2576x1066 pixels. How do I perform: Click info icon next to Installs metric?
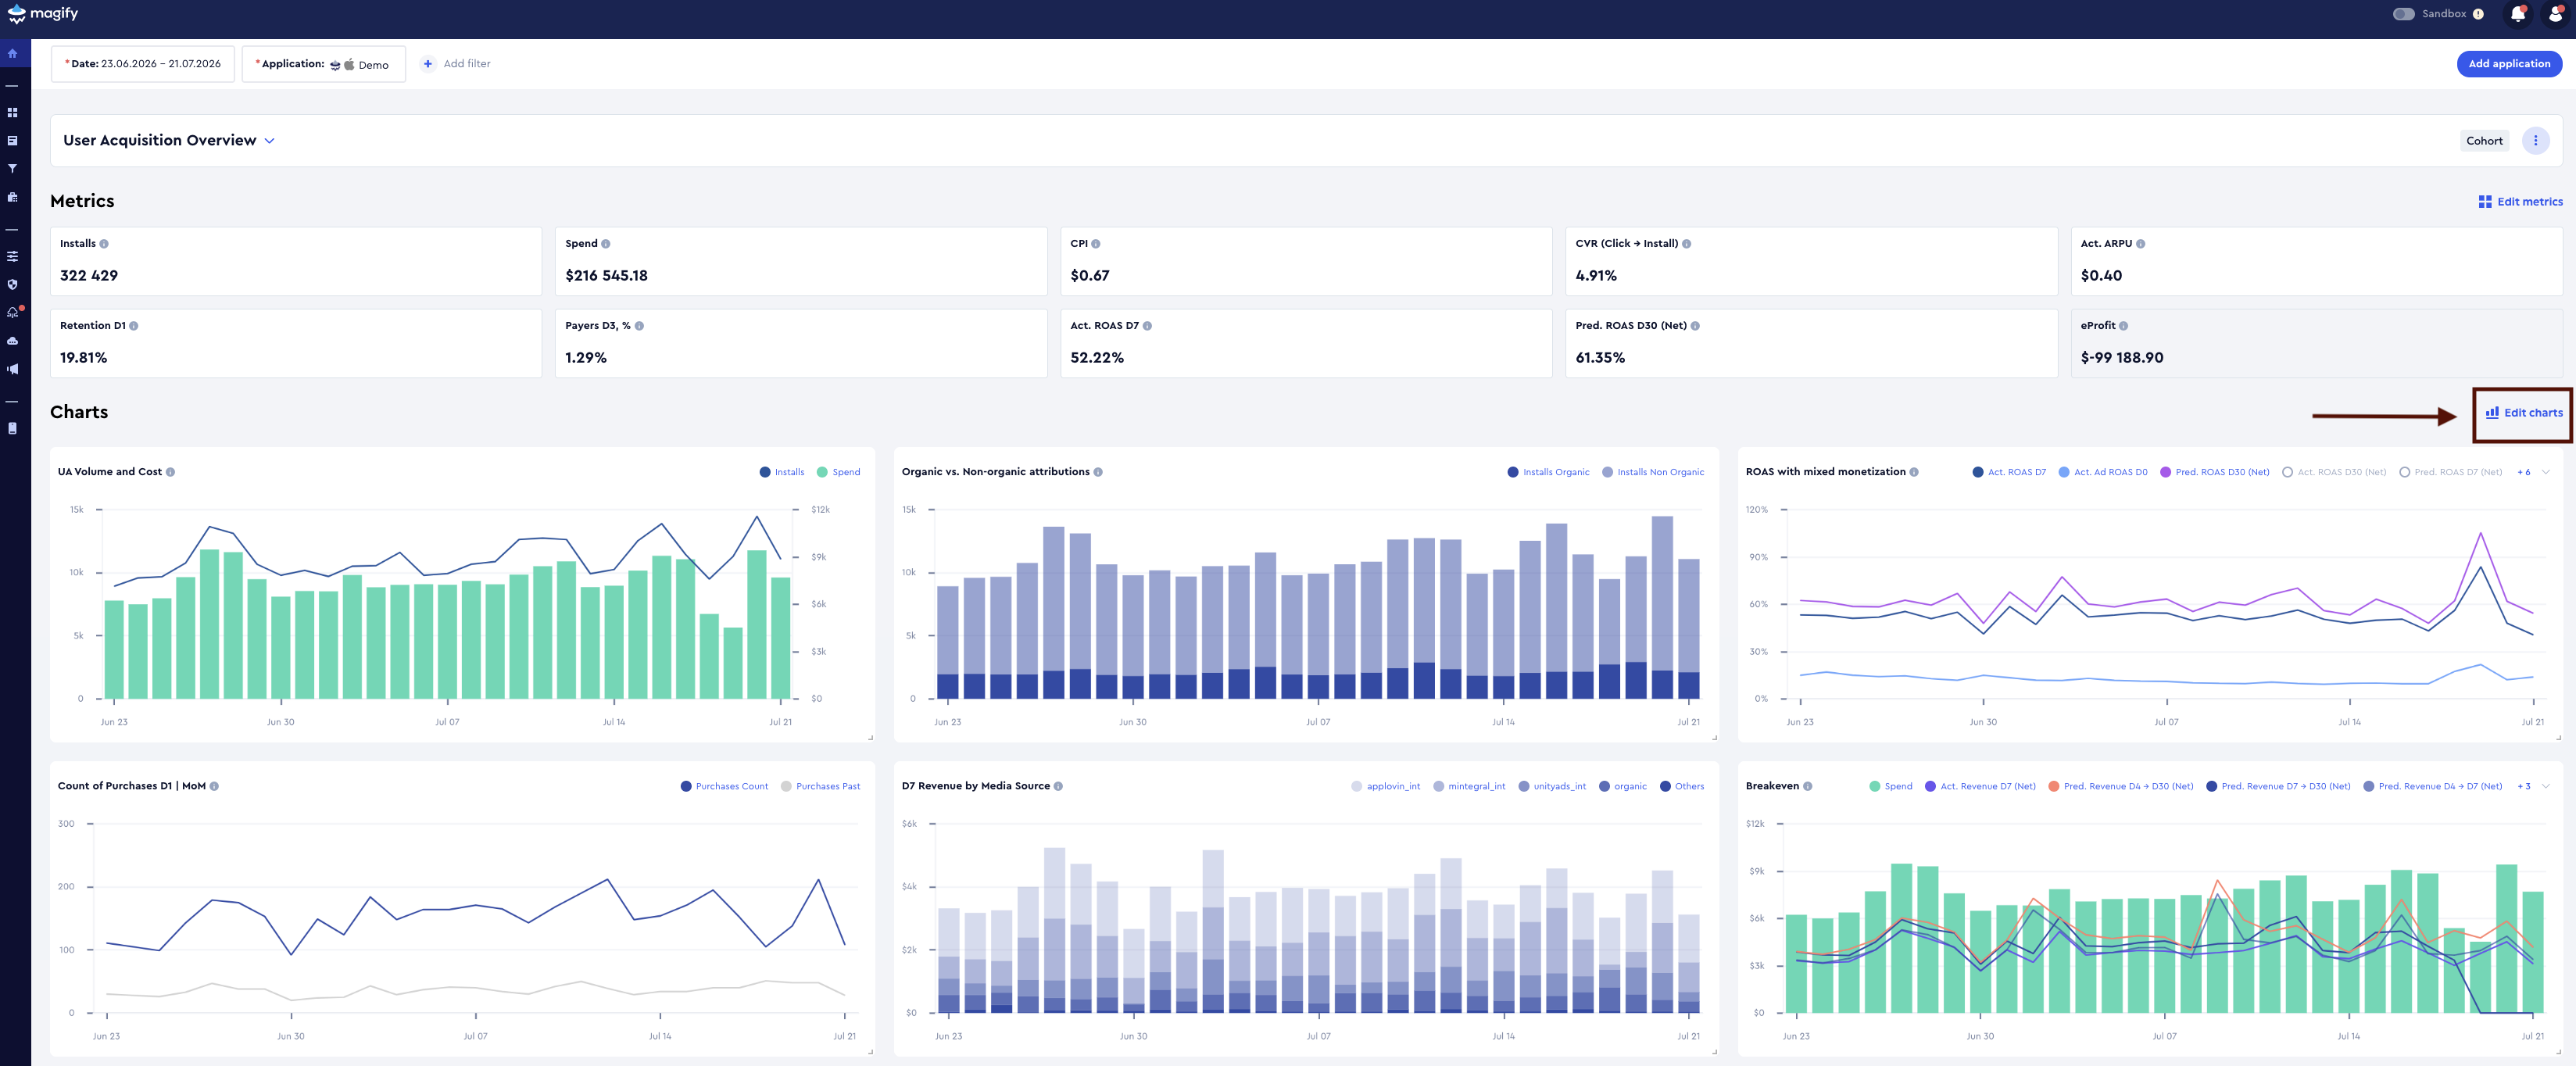[104, 244]
